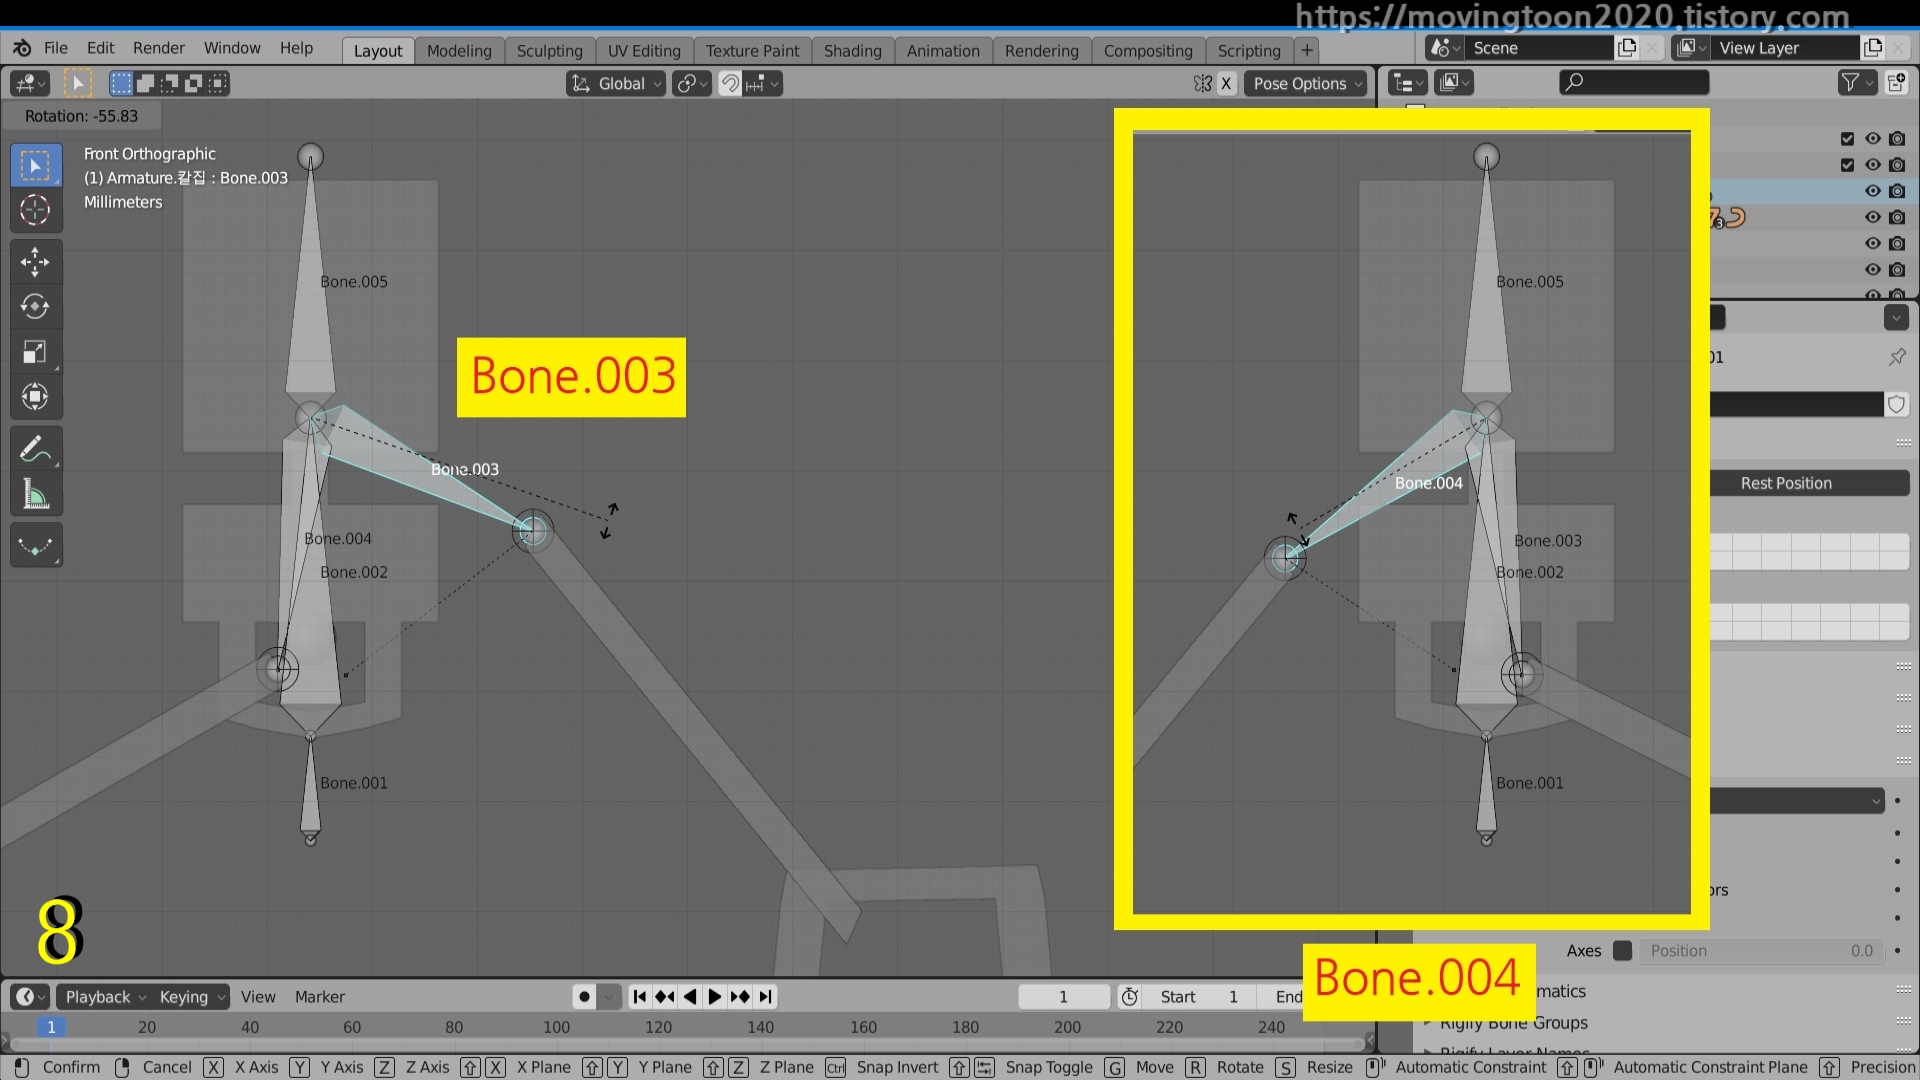Click New View Layer duplicate icon
This screenshot has height=1080, width=1920.
tap(1873, 48)
